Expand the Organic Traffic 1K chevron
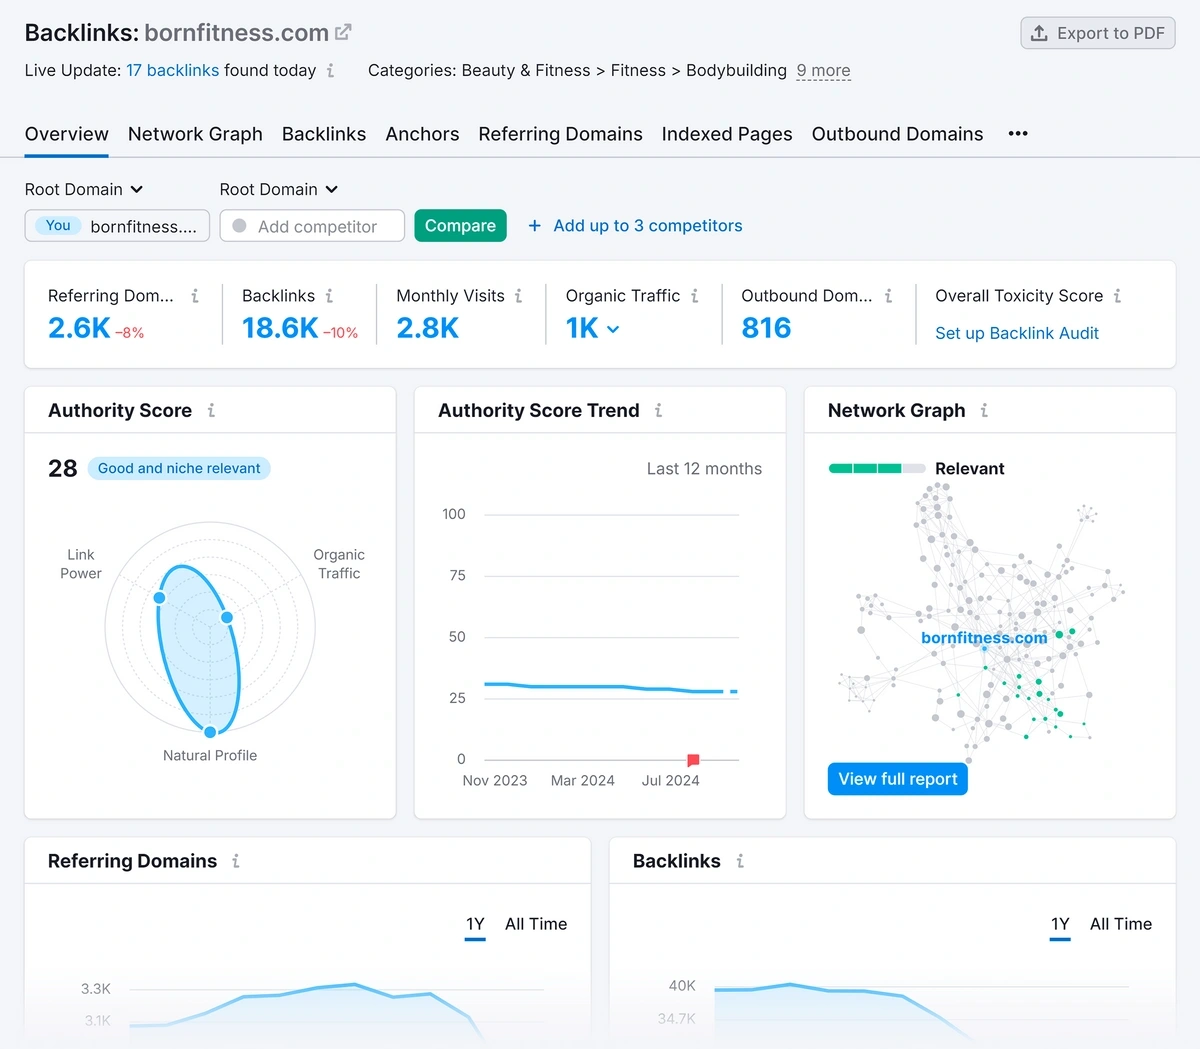Image resolution: width=1200 pixels, height=1049 pixels. 613,329
